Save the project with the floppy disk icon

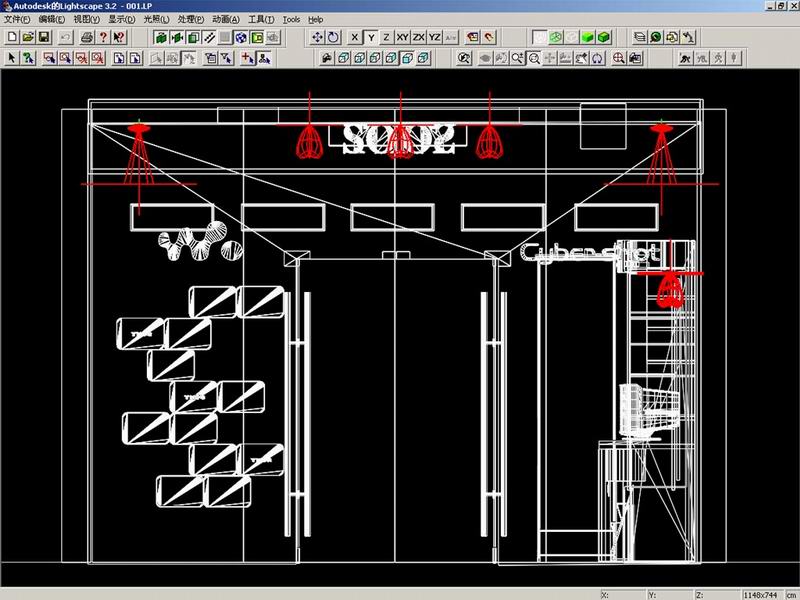44,37
